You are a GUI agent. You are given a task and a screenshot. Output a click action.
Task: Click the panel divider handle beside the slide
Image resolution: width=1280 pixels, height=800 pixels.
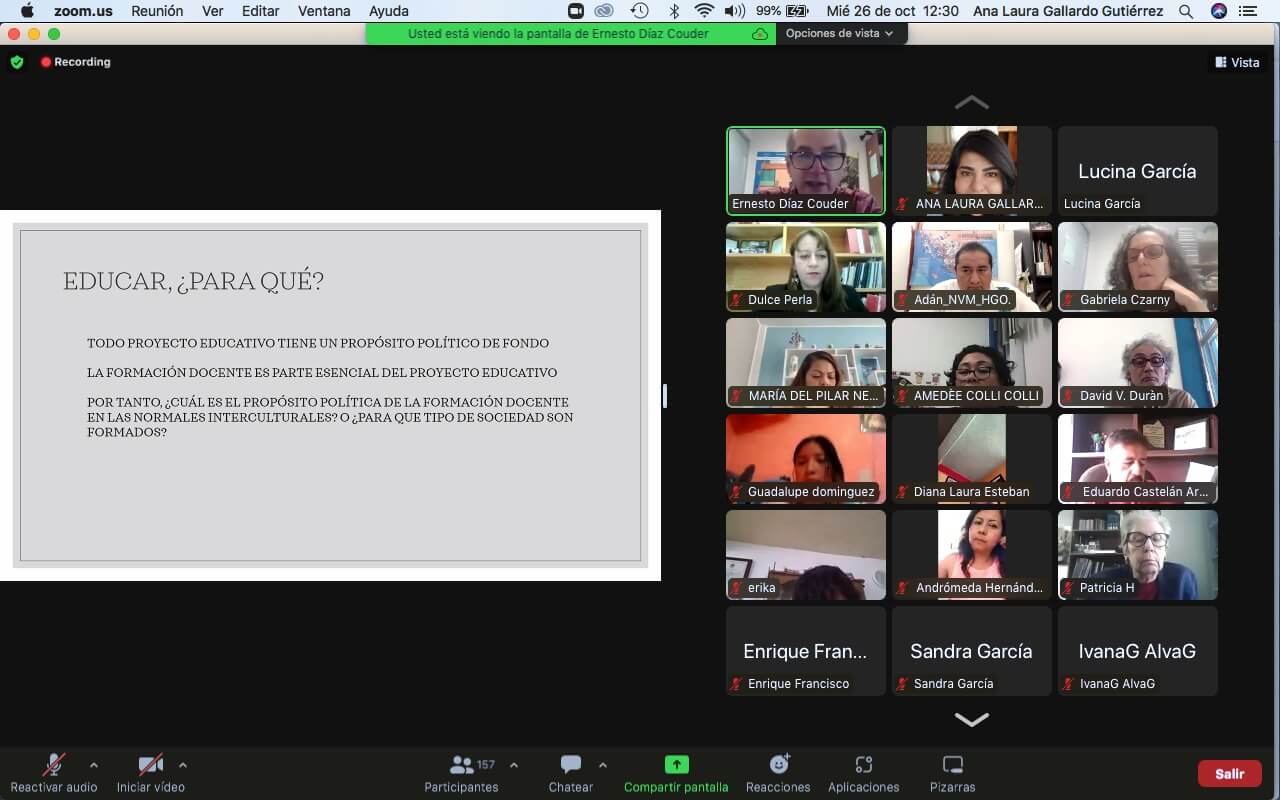(x=665, y=396)
